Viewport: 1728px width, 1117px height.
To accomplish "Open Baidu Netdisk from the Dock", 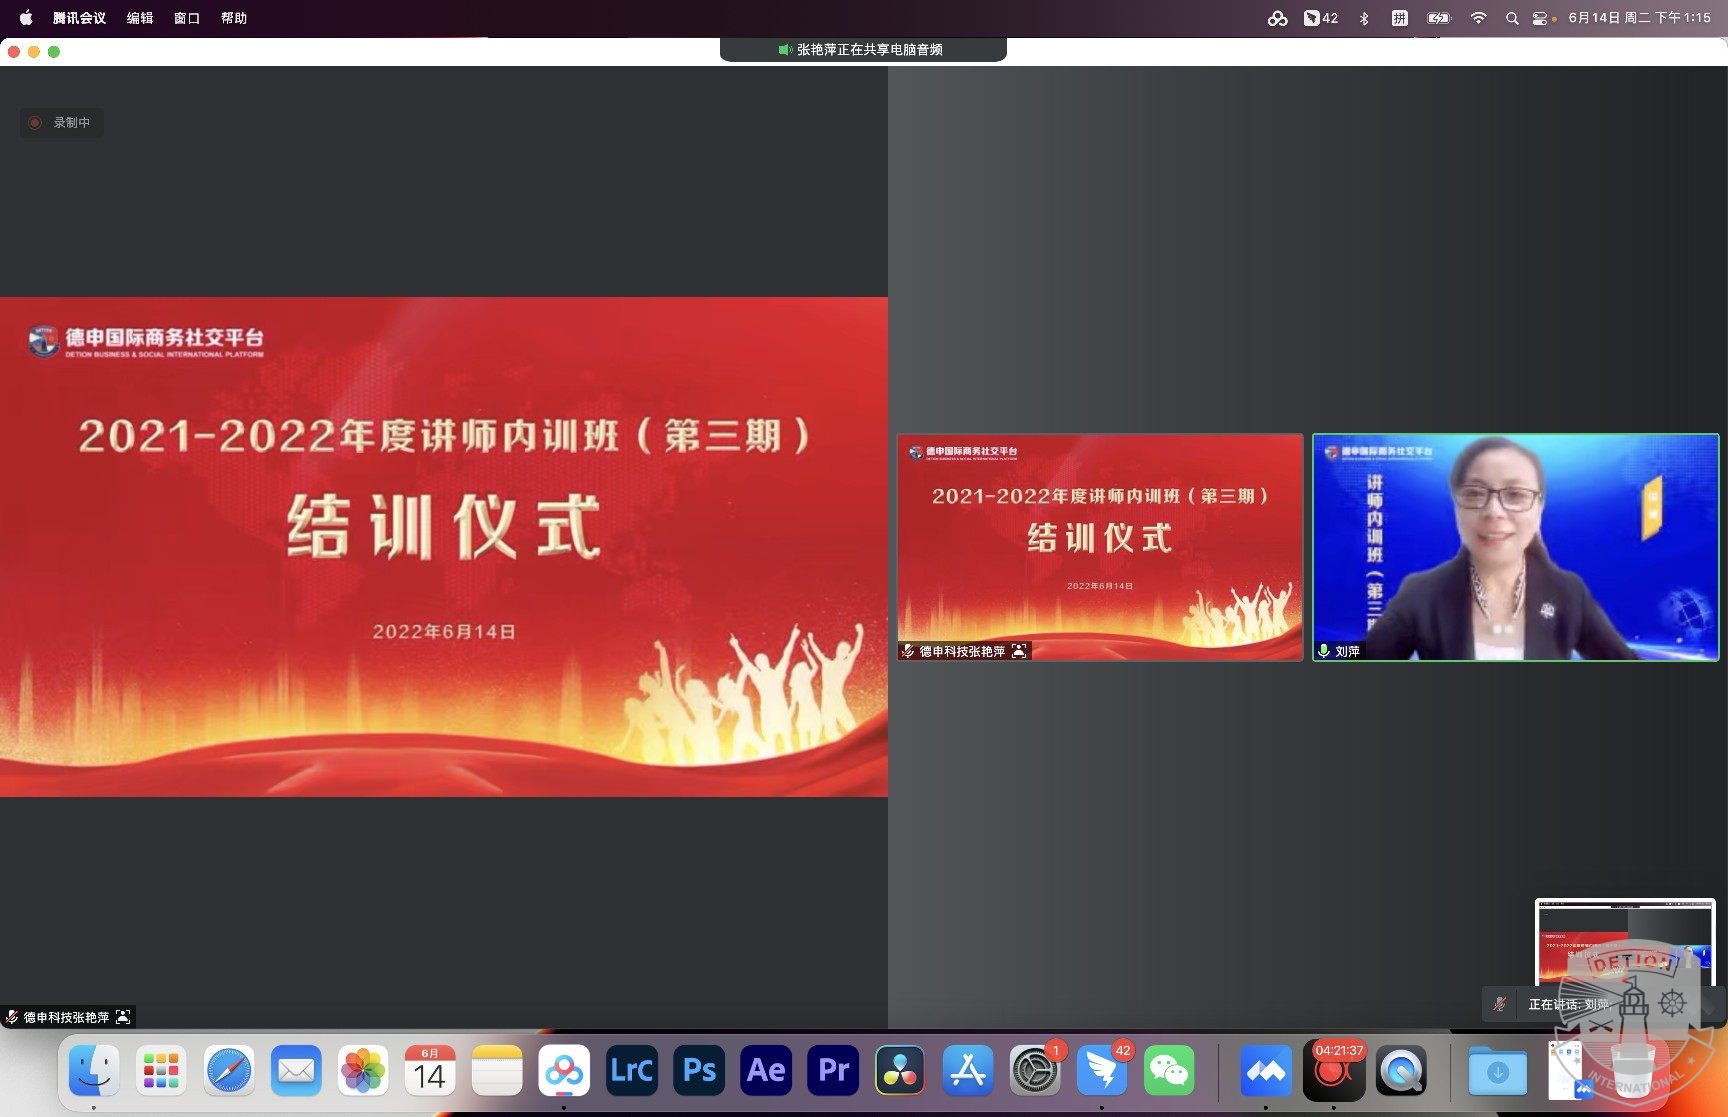I will tap(564, 1071).
